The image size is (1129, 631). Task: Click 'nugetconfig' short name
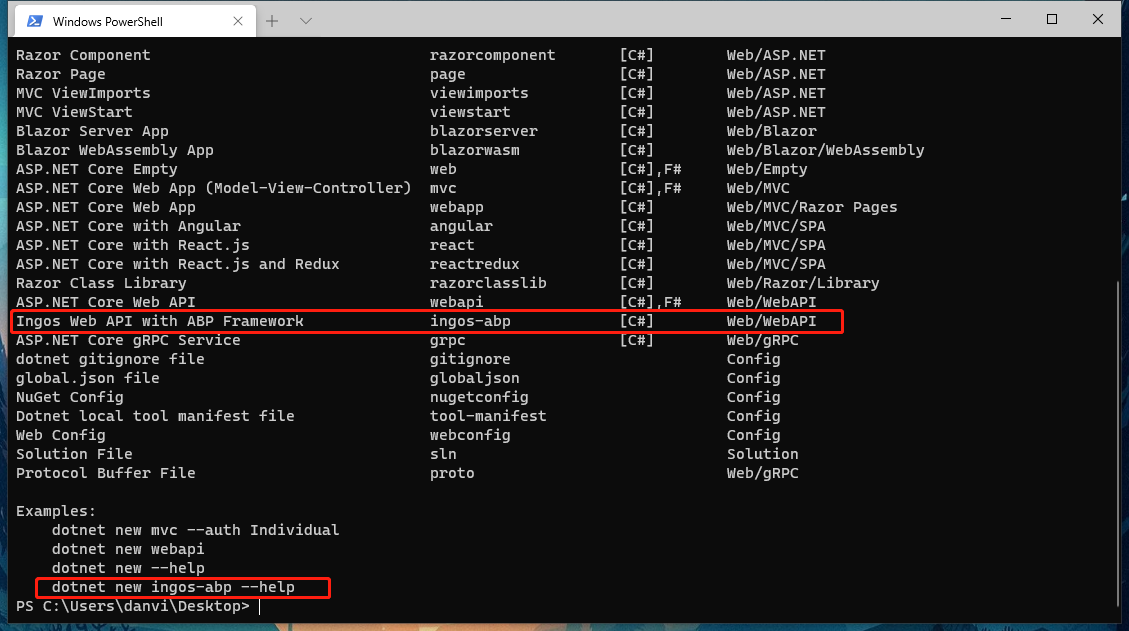point(480,397)
